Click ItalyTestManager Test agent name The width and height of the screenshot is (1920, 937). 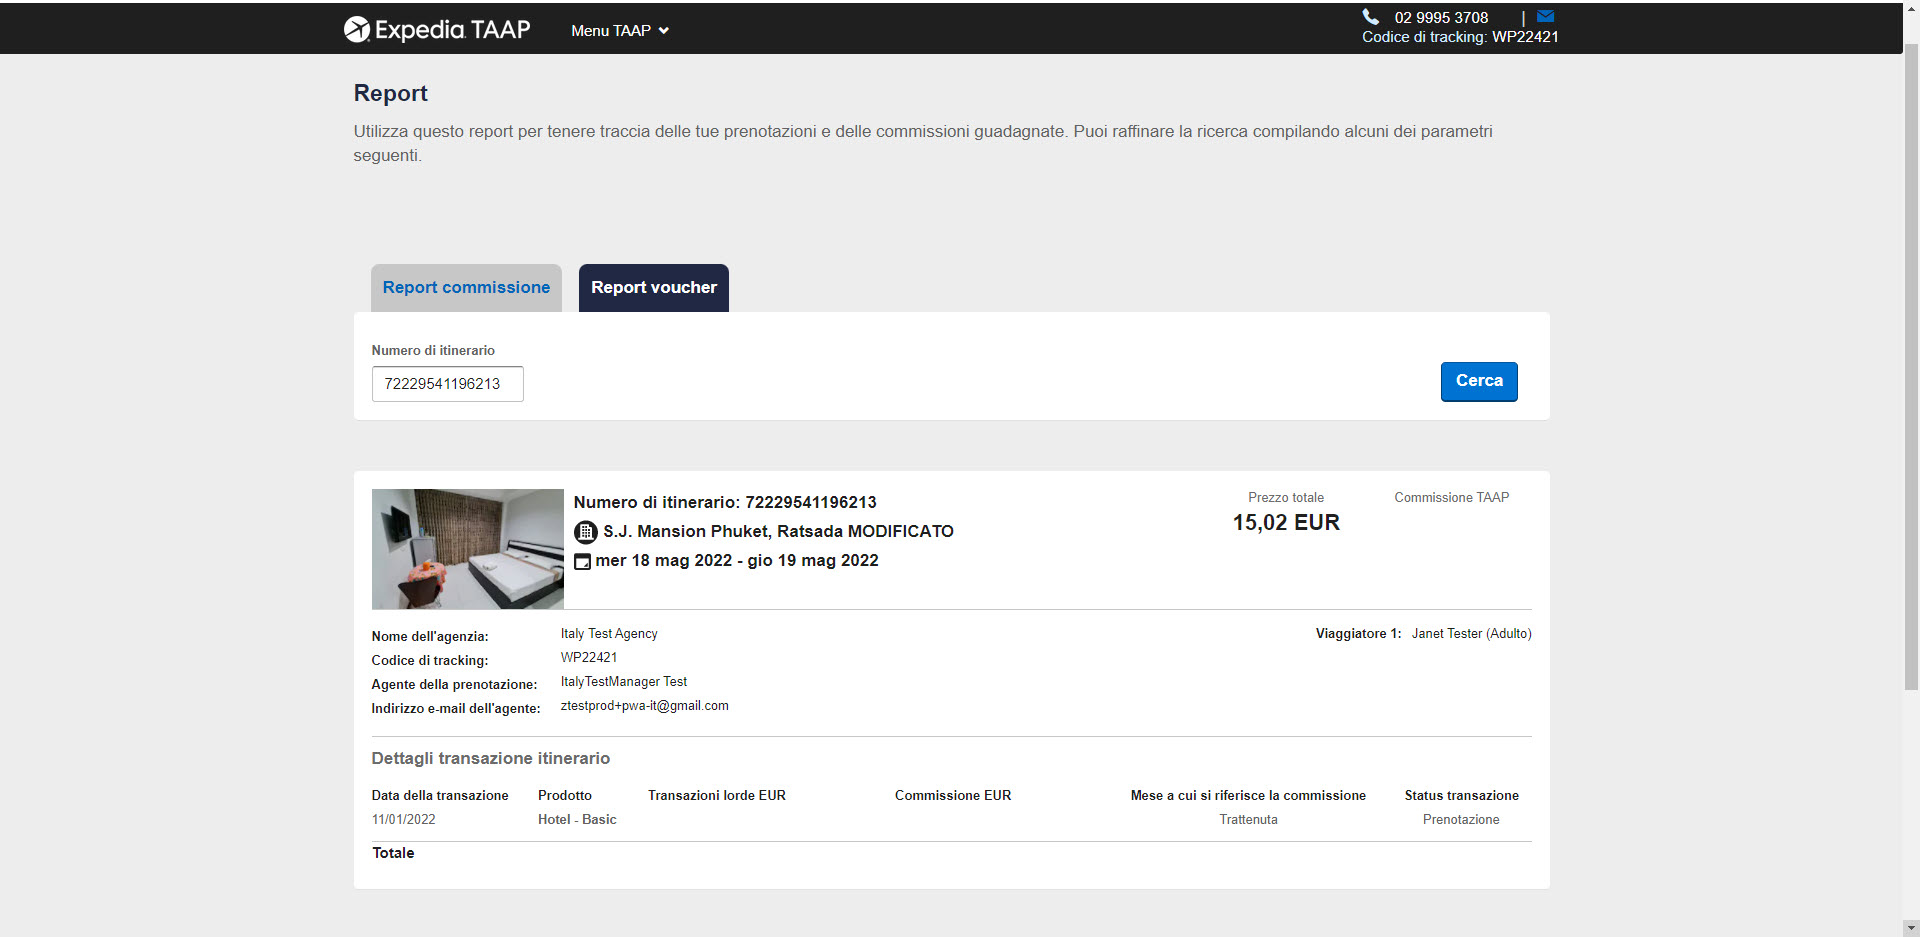tap(624, 682)
